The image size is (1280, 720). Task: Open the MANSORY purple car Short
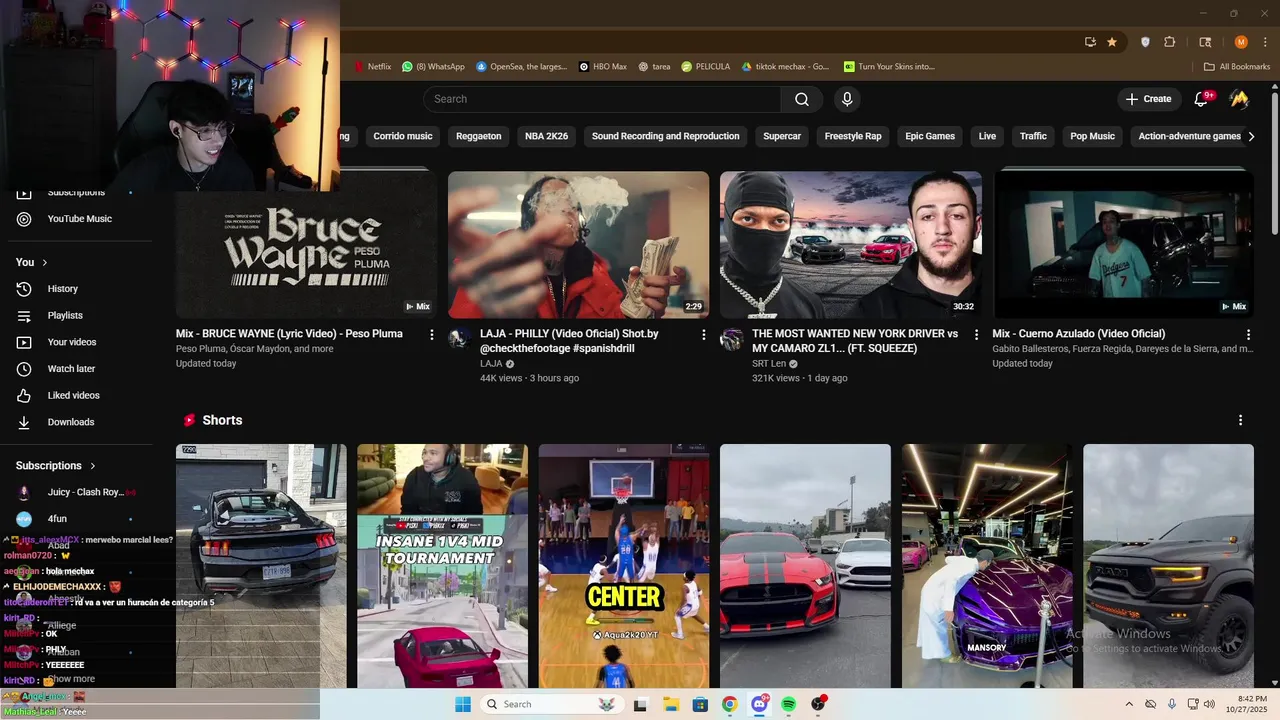click(x=987, y=566)
